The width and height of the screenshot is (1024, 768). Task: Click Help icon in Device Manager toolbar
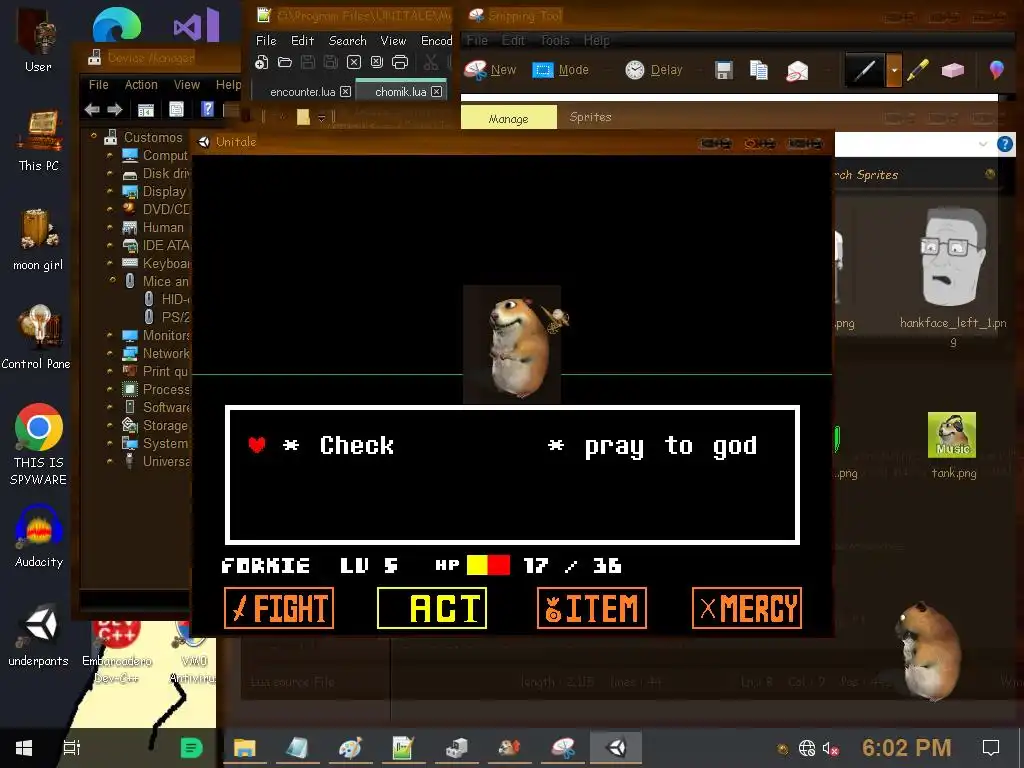(x=207, y=109)
